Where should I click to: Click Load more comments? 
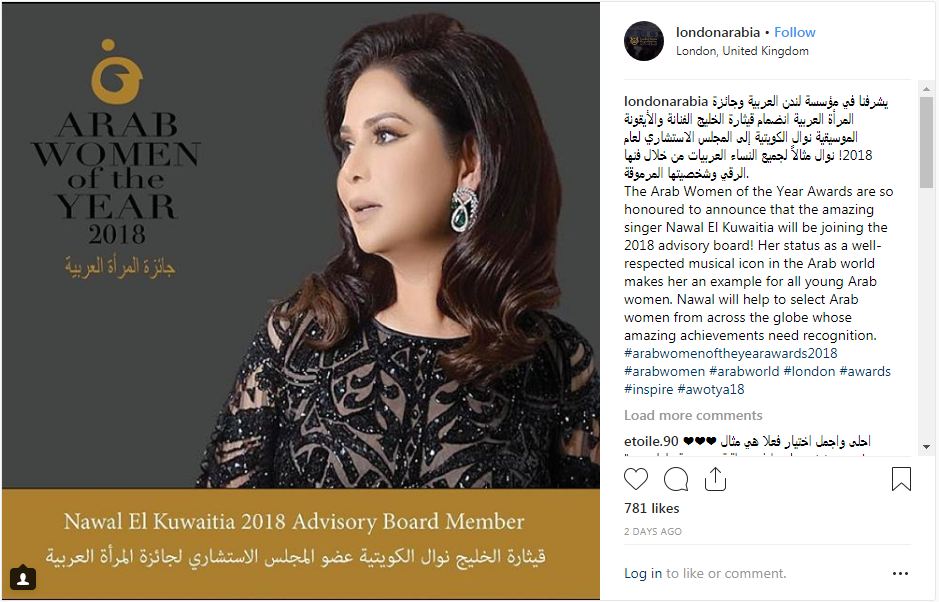coord(693,415)
